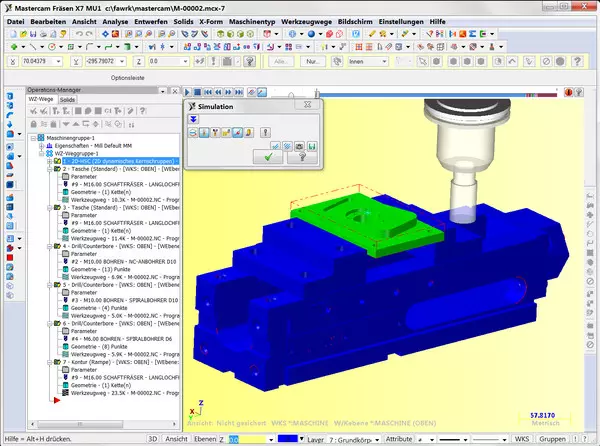The width and height of the screenshot is (600, 446).
Task: Expand the Simulation dialog double-arrow button
Action: click(193, 117)
